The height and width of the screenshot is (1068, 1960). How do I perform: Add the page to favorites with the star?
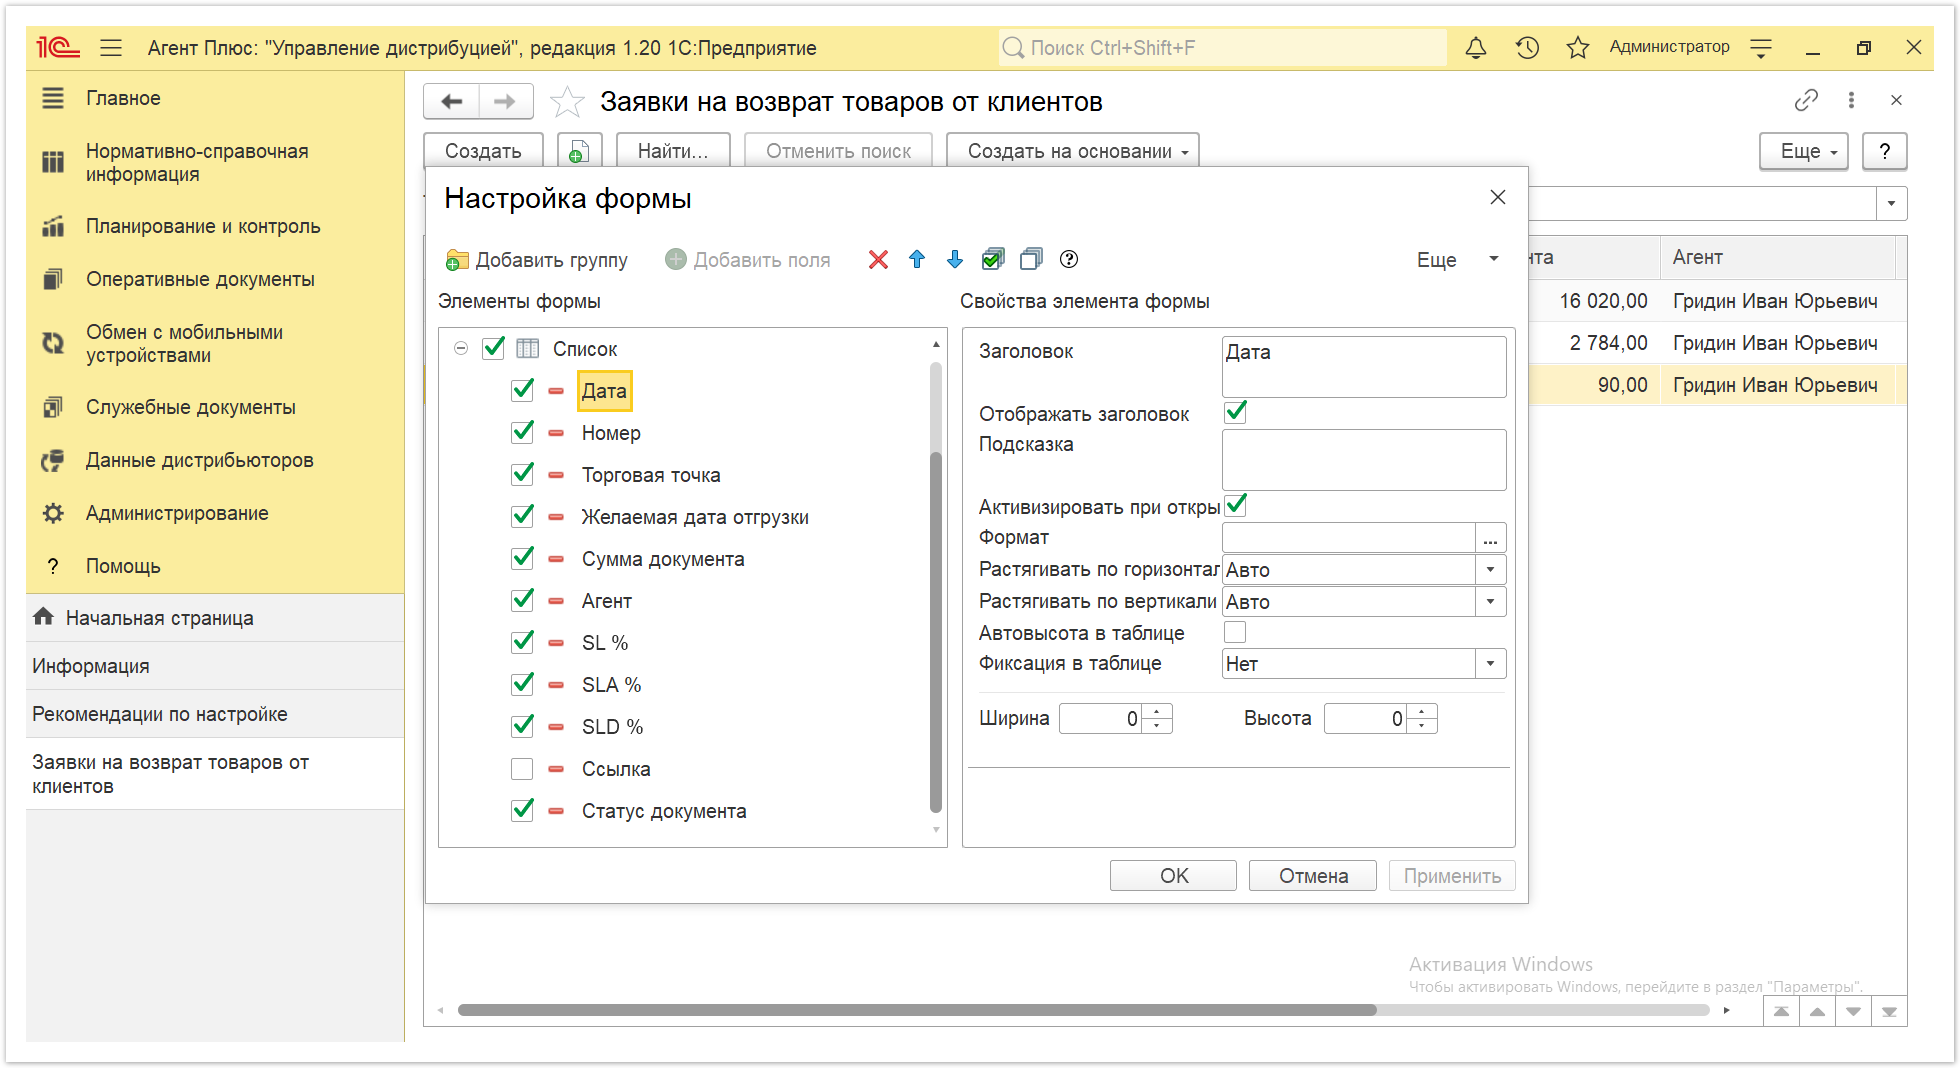click(567, 101)
